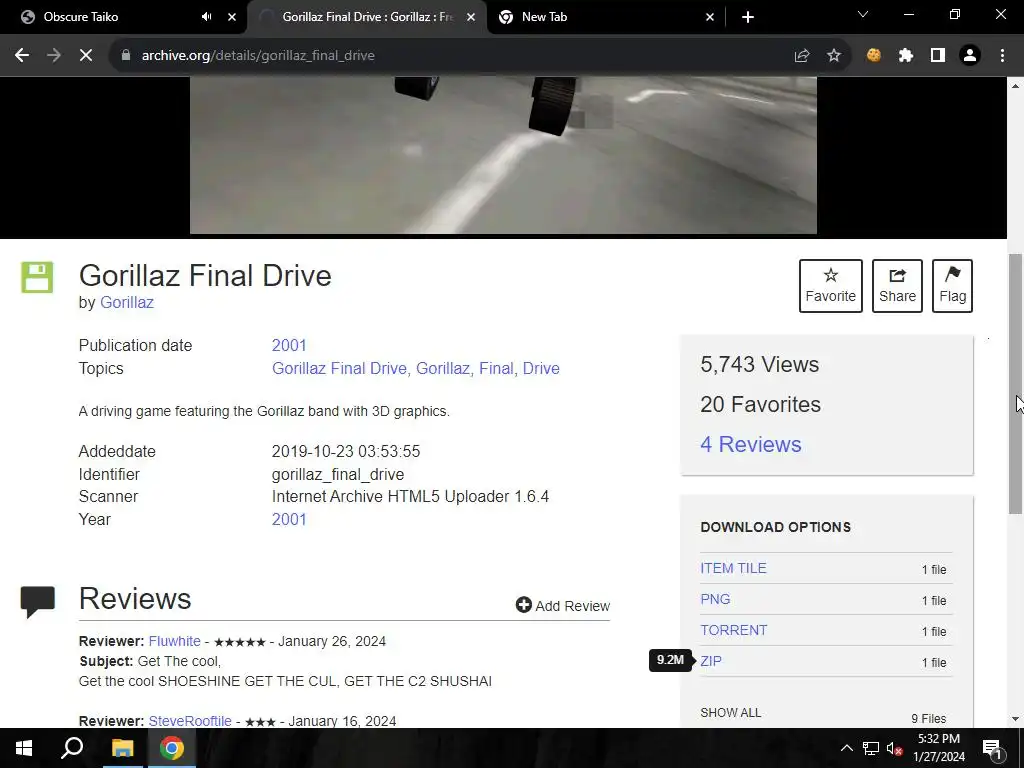Click Add Review
This screenshot has height=768, width=1024.
click(x=563, y=605)
